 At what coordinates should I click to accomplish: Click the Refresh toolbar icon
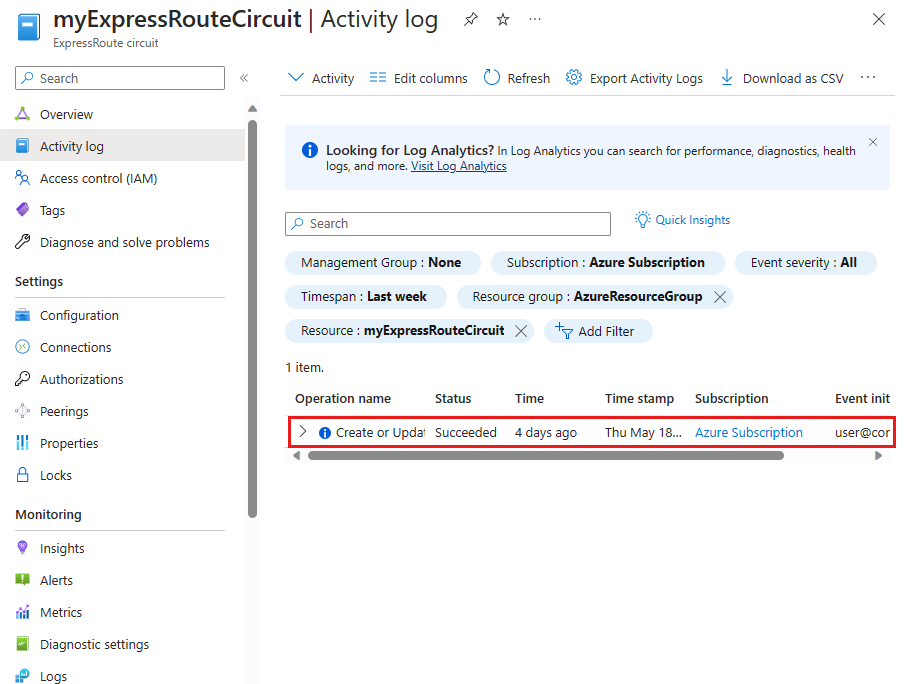click(x=492, y=78)
